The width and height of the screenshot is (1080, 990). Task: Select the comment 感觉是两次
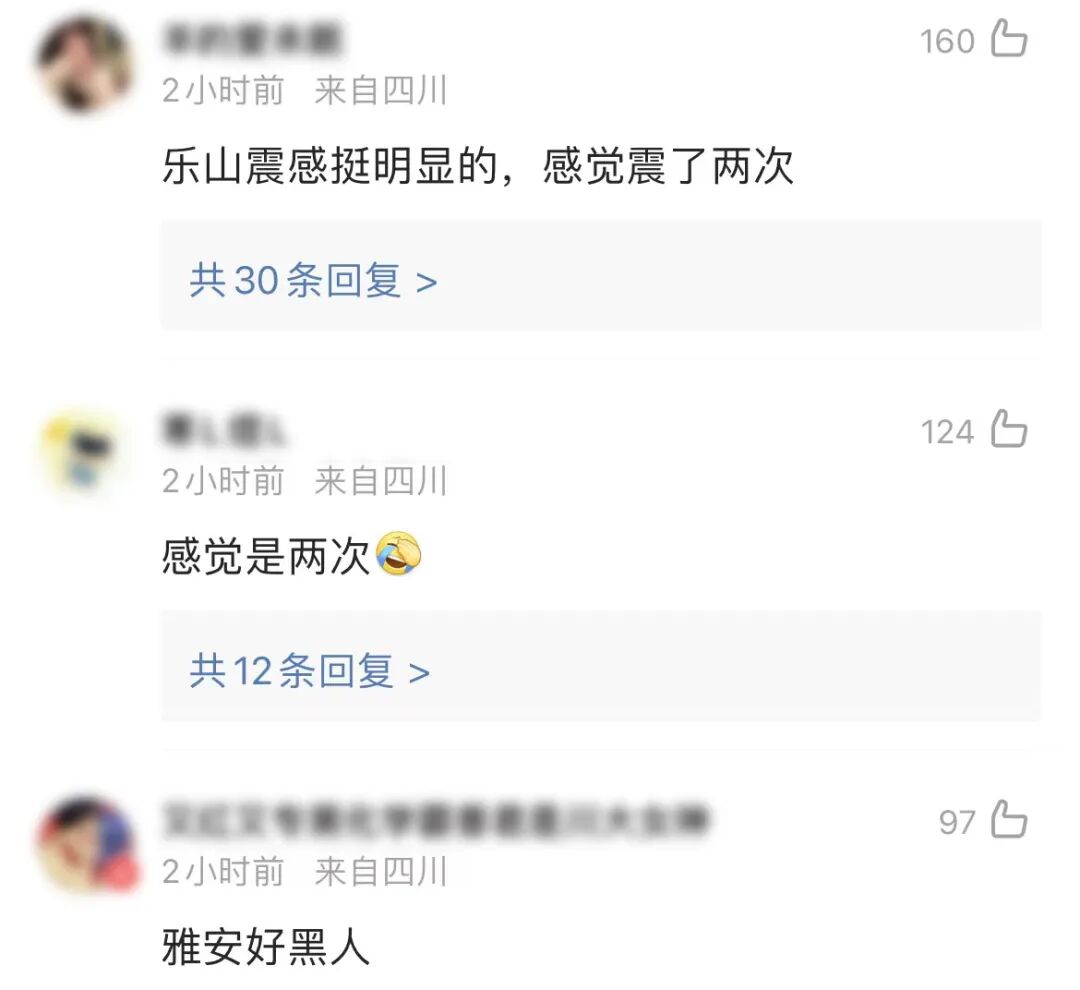coord(266,557)
